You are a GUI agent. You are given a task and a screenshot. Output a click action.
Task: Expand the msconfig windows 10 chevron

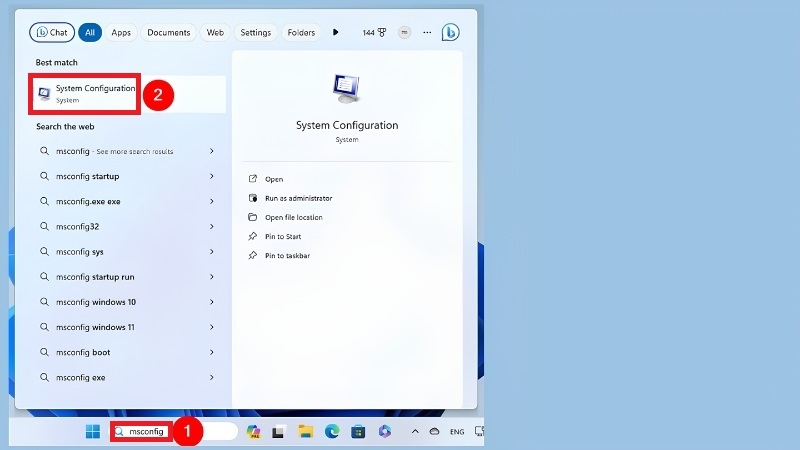coord(211,302)
